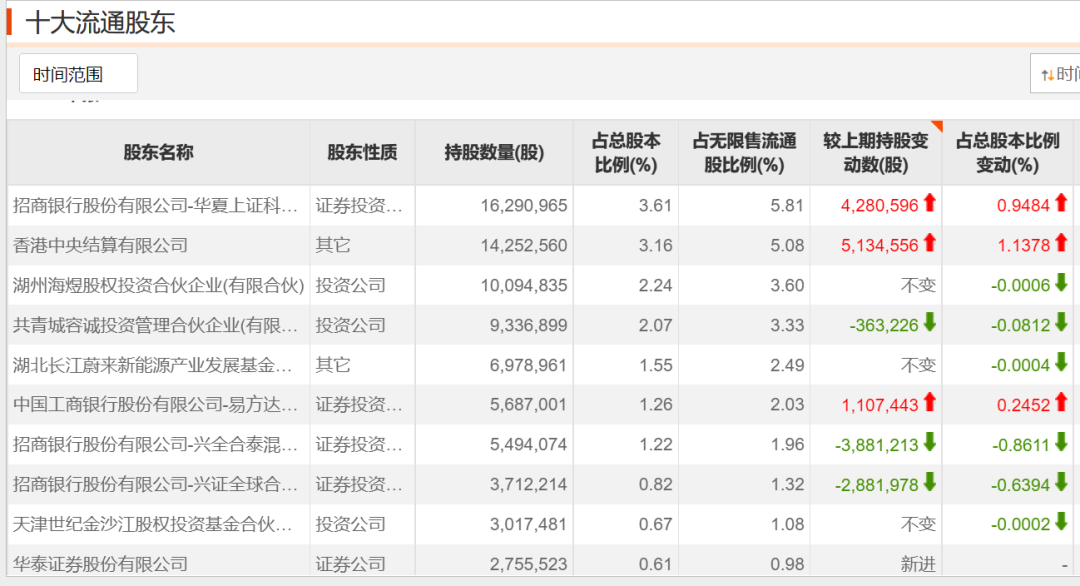The width and height of the screenshot is (1080, 586).
Task: Select shareholder 中国工商银行股份有限公司-易方达
Action: click(x=155, y=404)
